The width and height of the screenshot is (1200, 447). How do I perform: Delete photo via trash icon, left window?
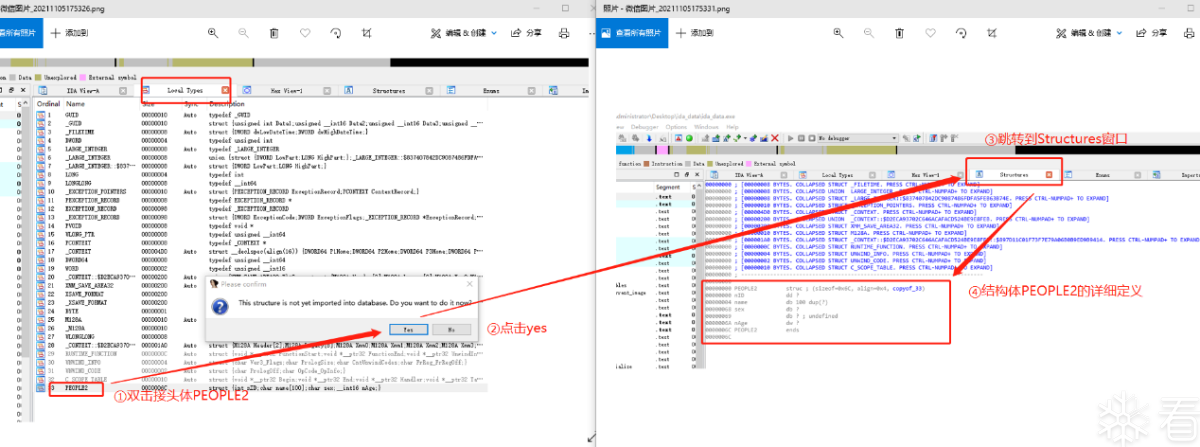(276, 32)
